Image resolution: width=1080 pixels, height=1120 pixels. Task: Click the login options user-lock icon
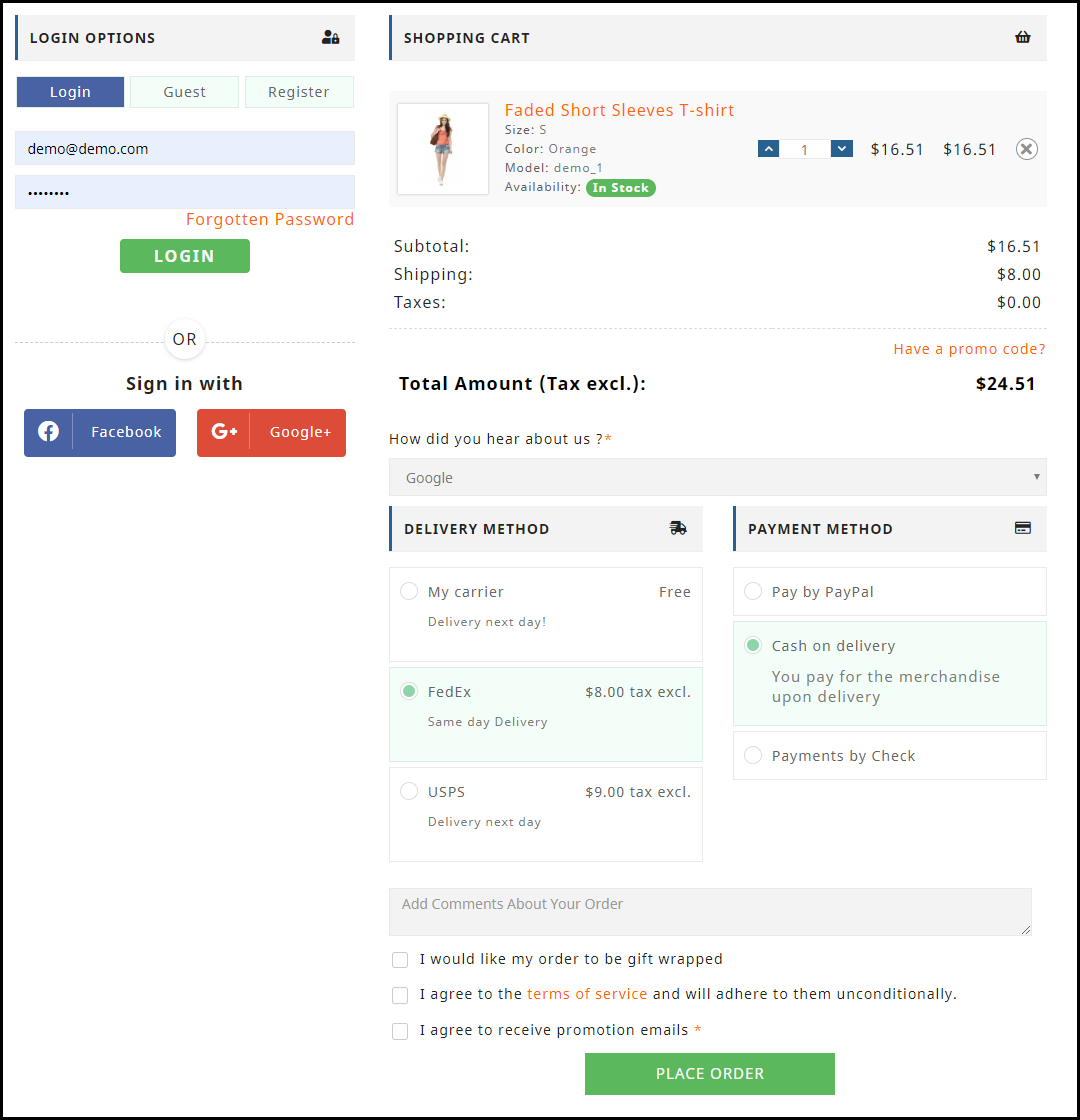[x=330, y=36]
